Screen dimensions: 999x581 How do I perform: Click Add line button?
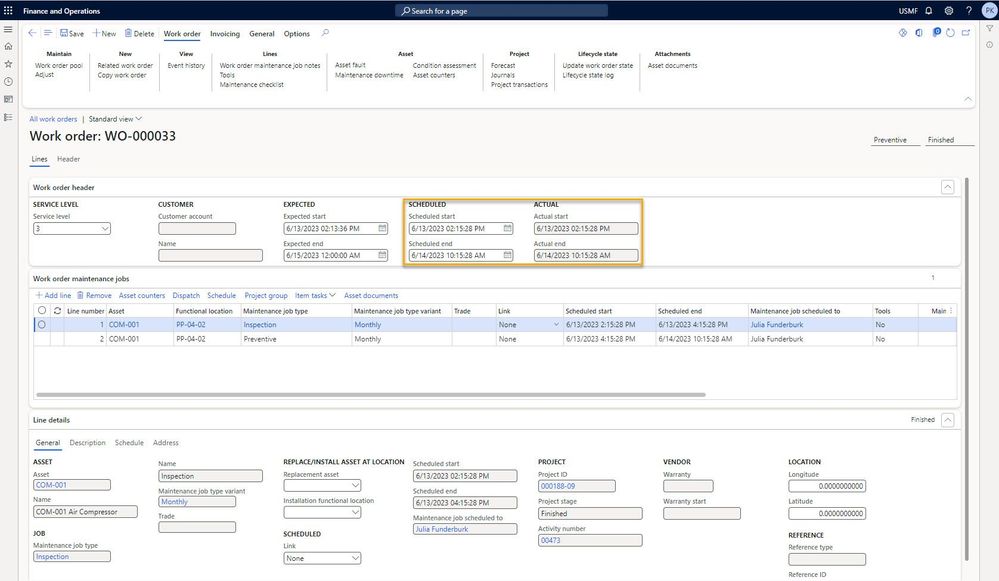point(54,296)
